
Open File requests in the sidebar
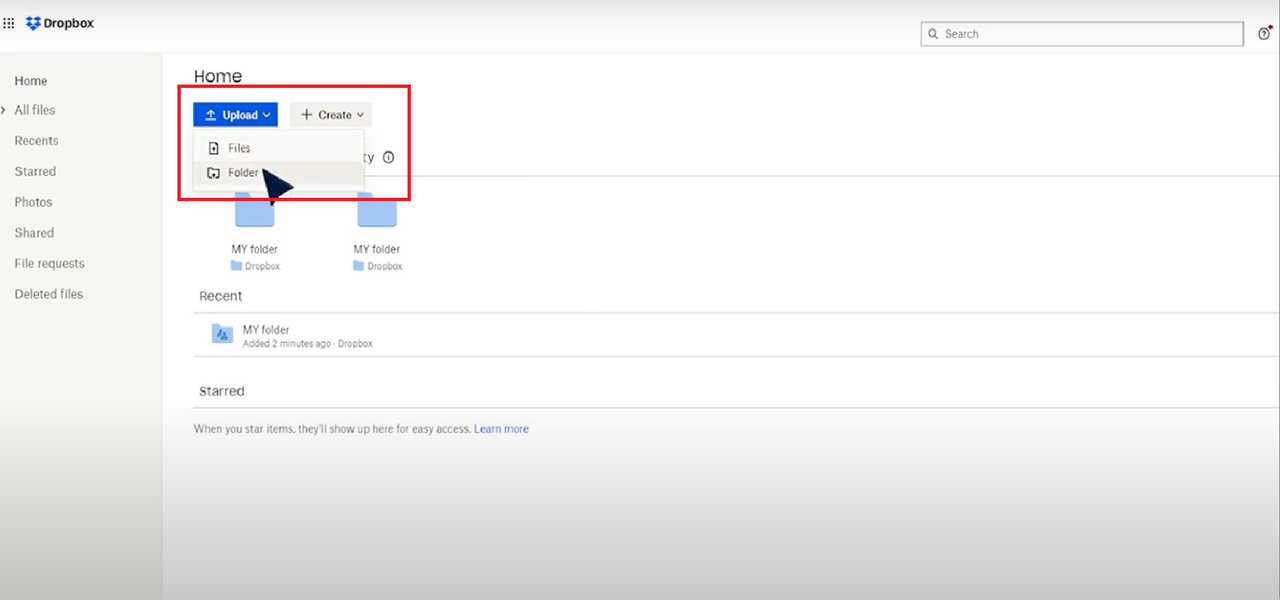pos(49,264)
